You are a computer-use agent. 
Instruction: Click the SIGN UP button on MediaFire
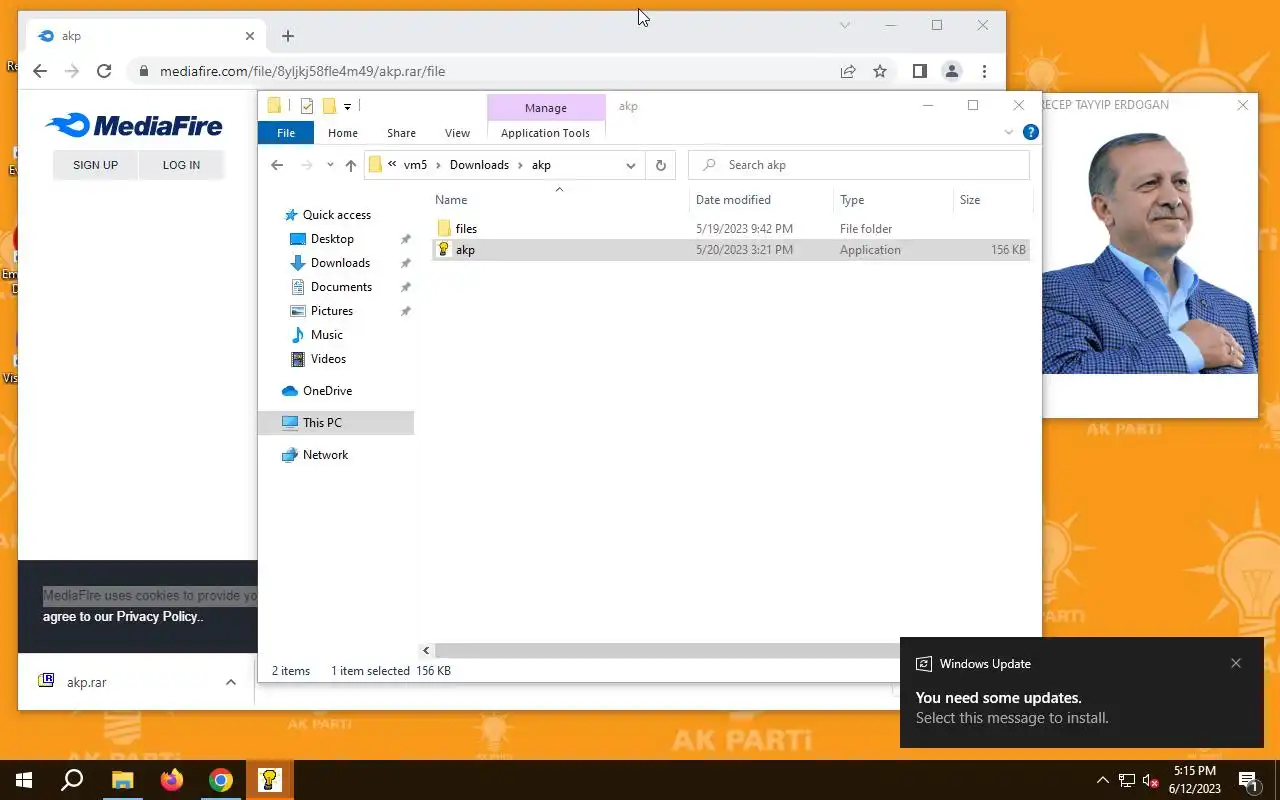(x=95, y=165)
